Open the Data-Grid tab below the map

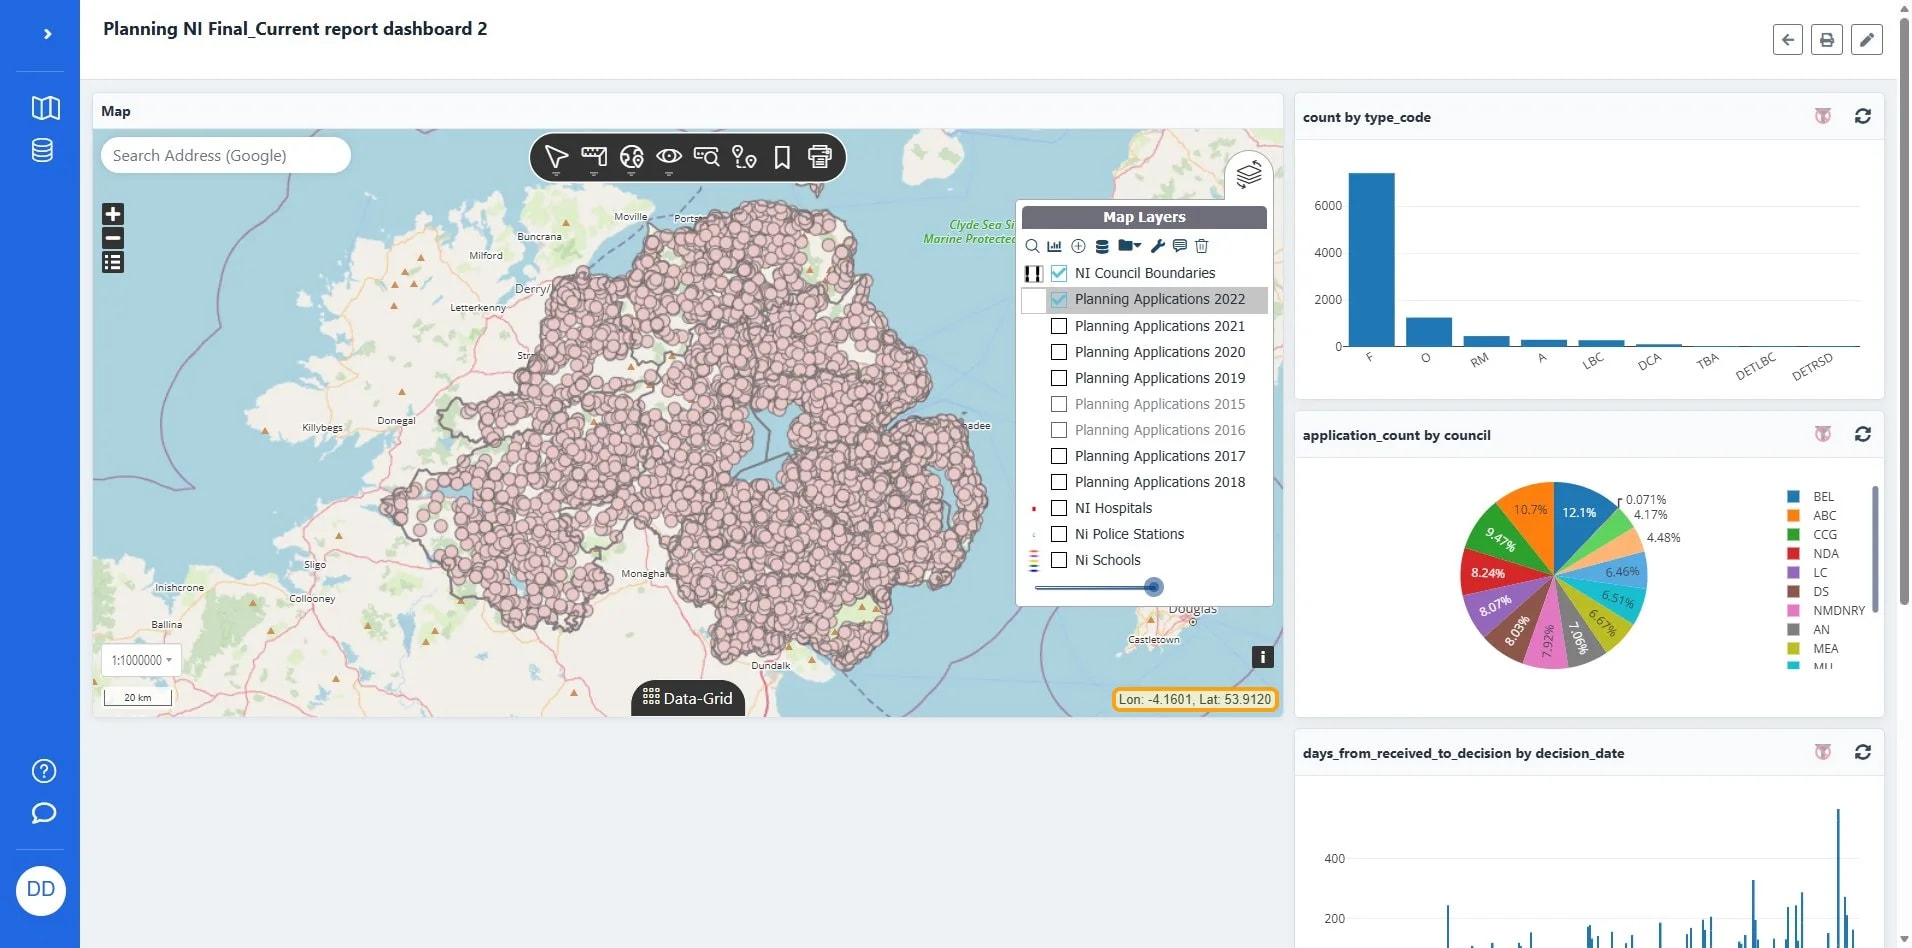[x=688, y=698]
